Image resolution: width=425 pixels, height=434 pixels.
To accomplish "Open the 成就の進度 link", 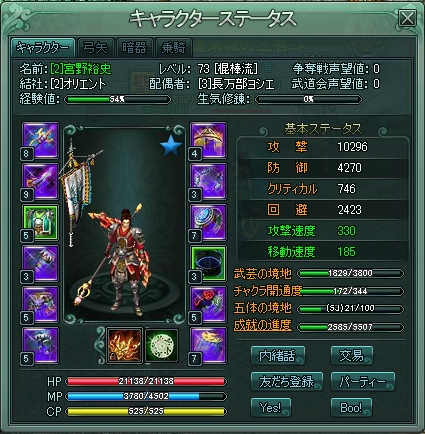I will tap(263, 325).
